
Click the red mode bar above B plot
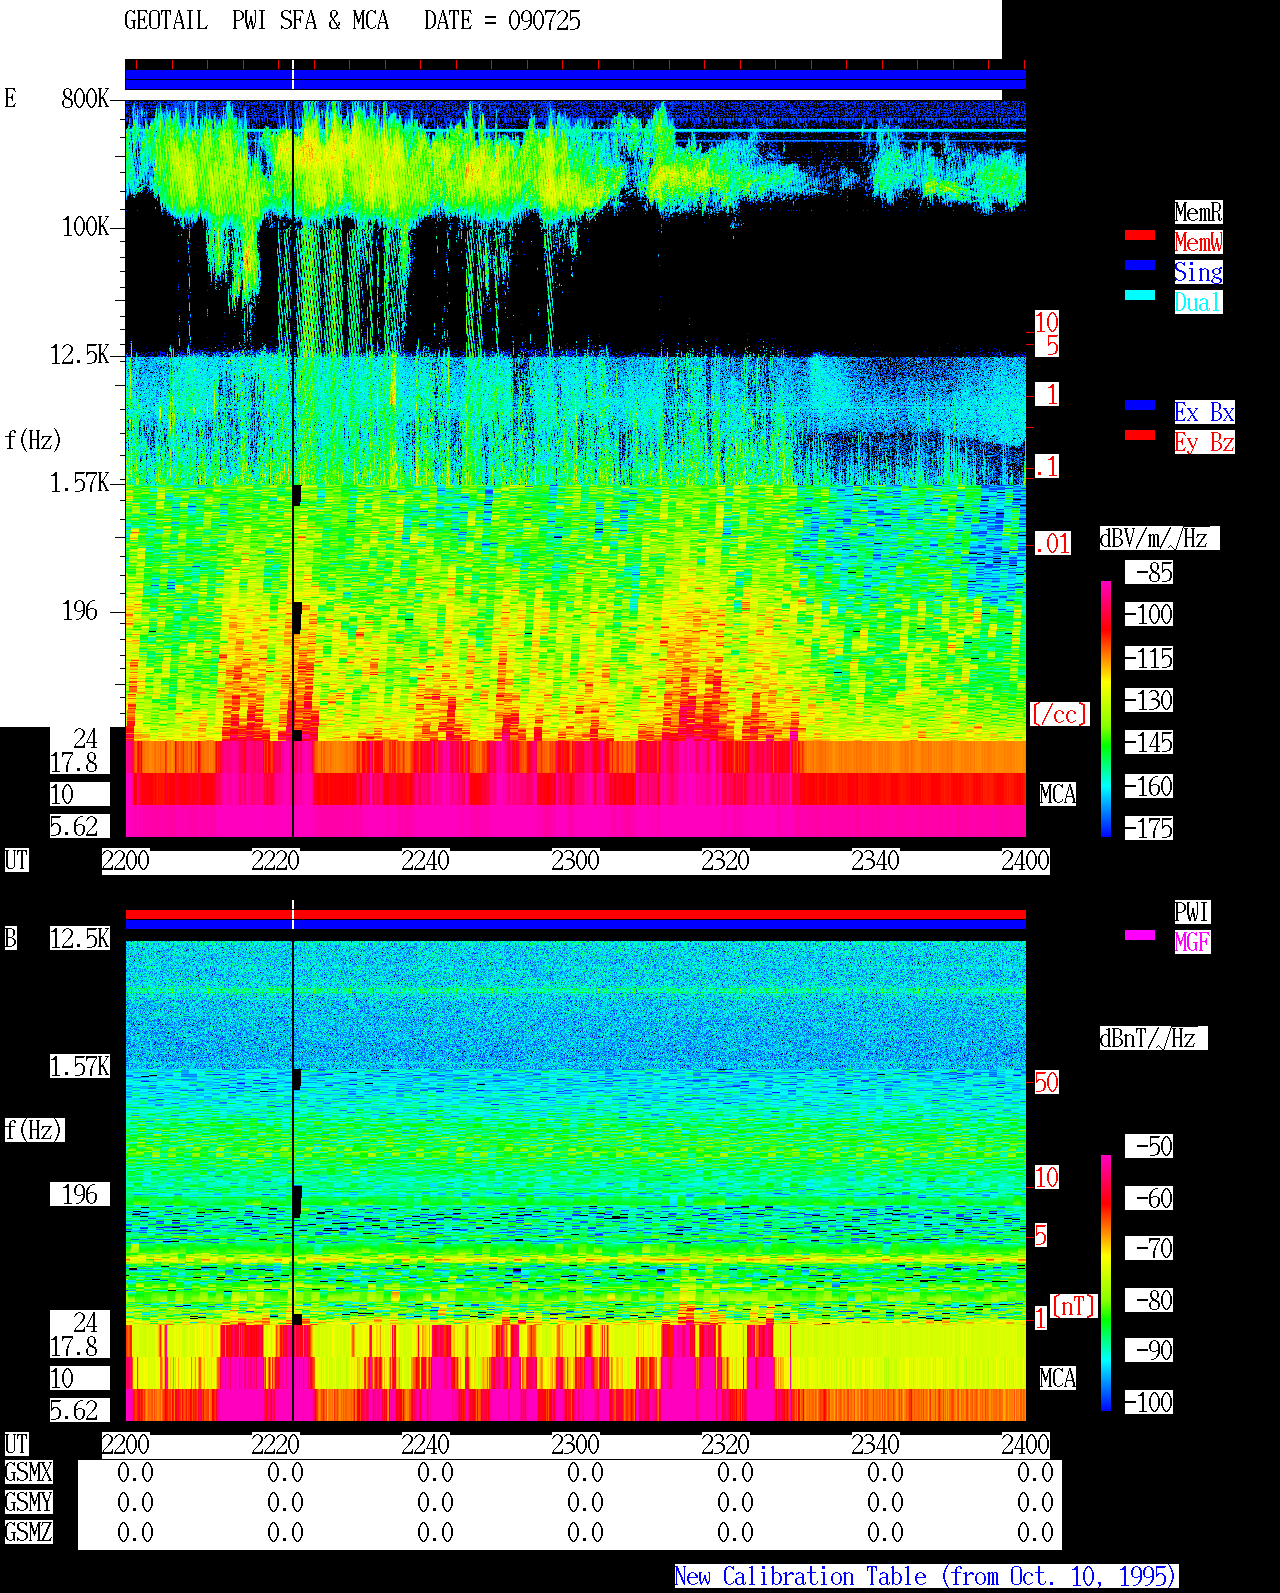click(x=575, y=914)
